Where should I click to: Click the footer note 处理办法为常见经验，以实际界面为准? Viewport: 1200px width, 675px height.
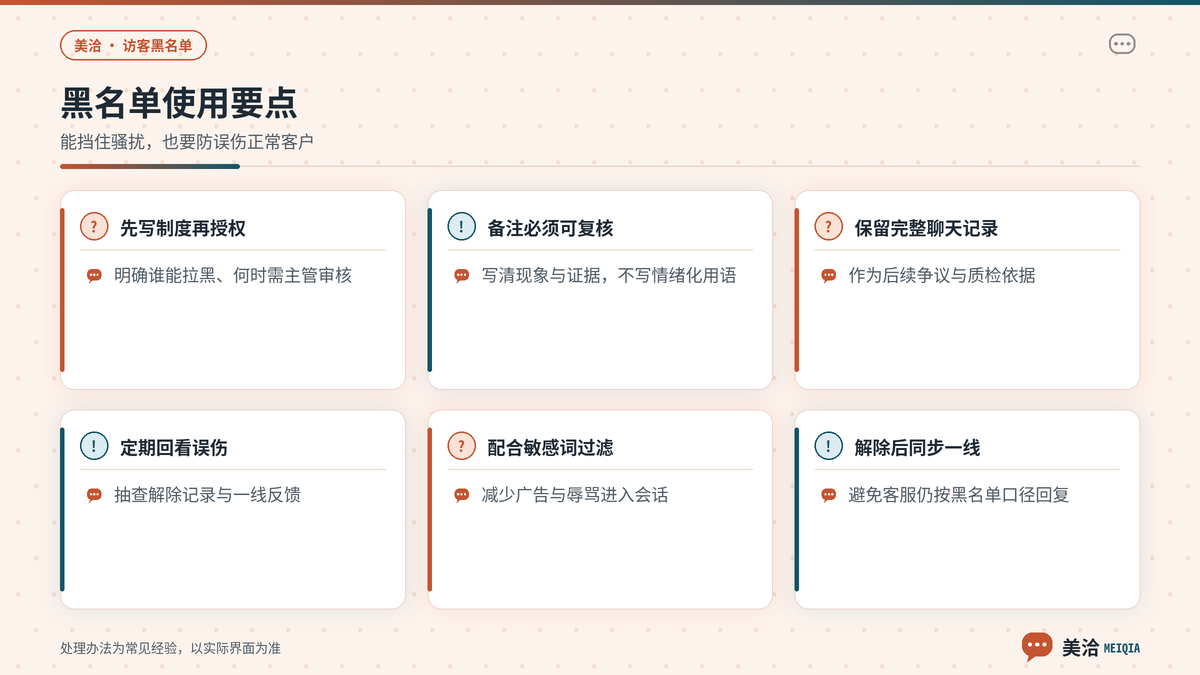(171, 648)
